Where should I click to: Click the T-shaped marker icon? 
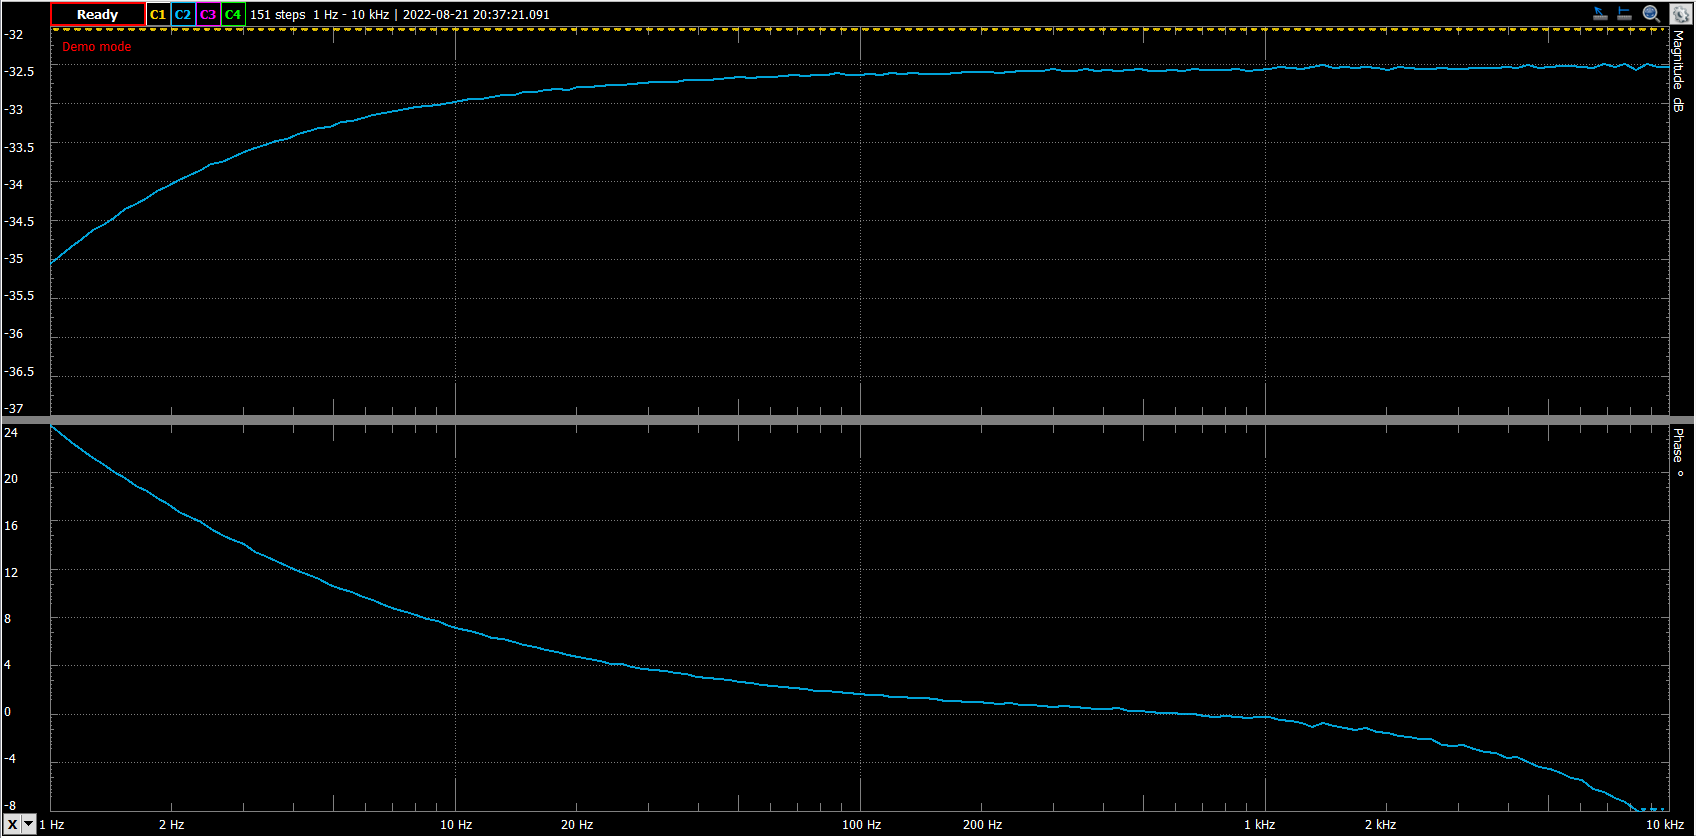(x=1625, y=14)
